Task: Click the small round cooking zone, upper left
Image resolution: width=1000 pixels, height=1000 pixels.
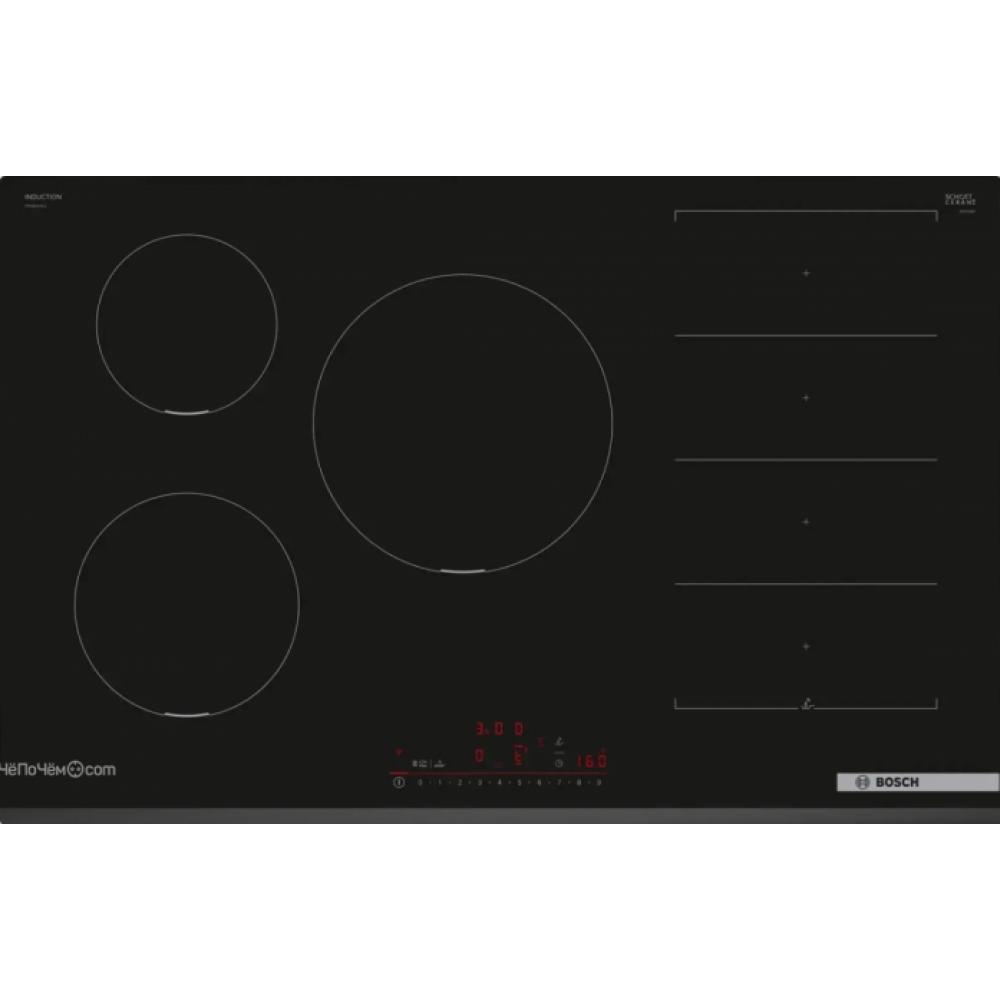Action: tap(187, 325)
